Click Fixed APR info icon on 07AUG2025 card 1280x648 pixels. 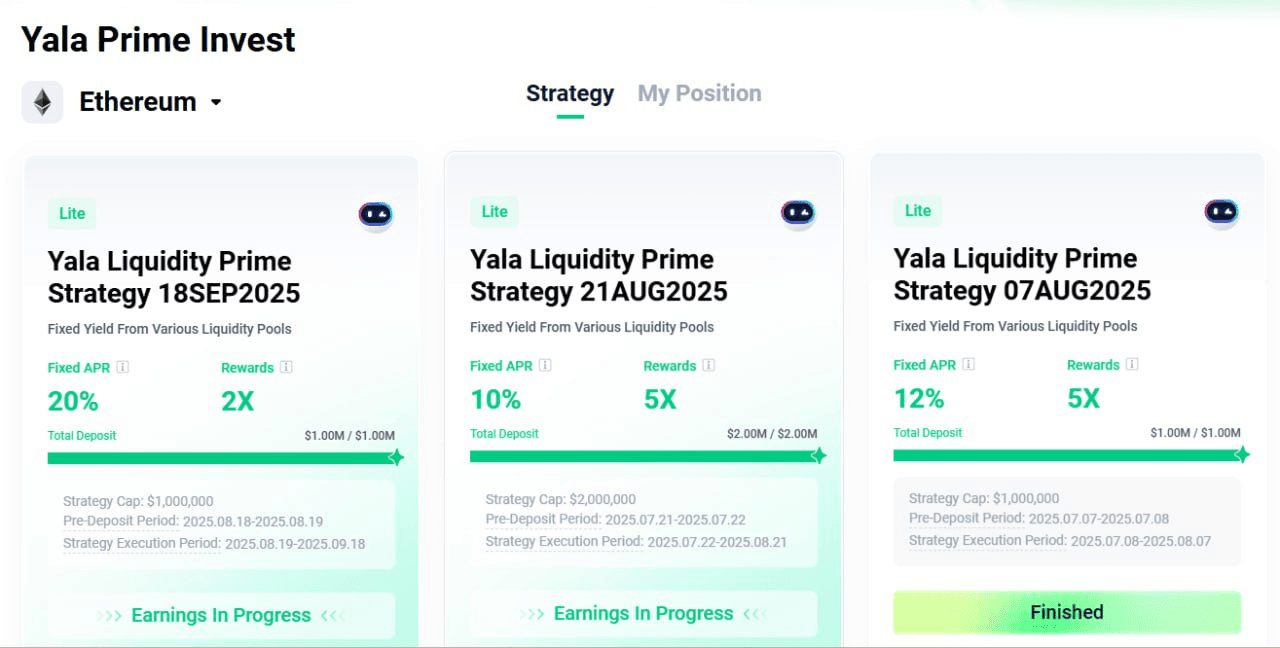point(968,364)
